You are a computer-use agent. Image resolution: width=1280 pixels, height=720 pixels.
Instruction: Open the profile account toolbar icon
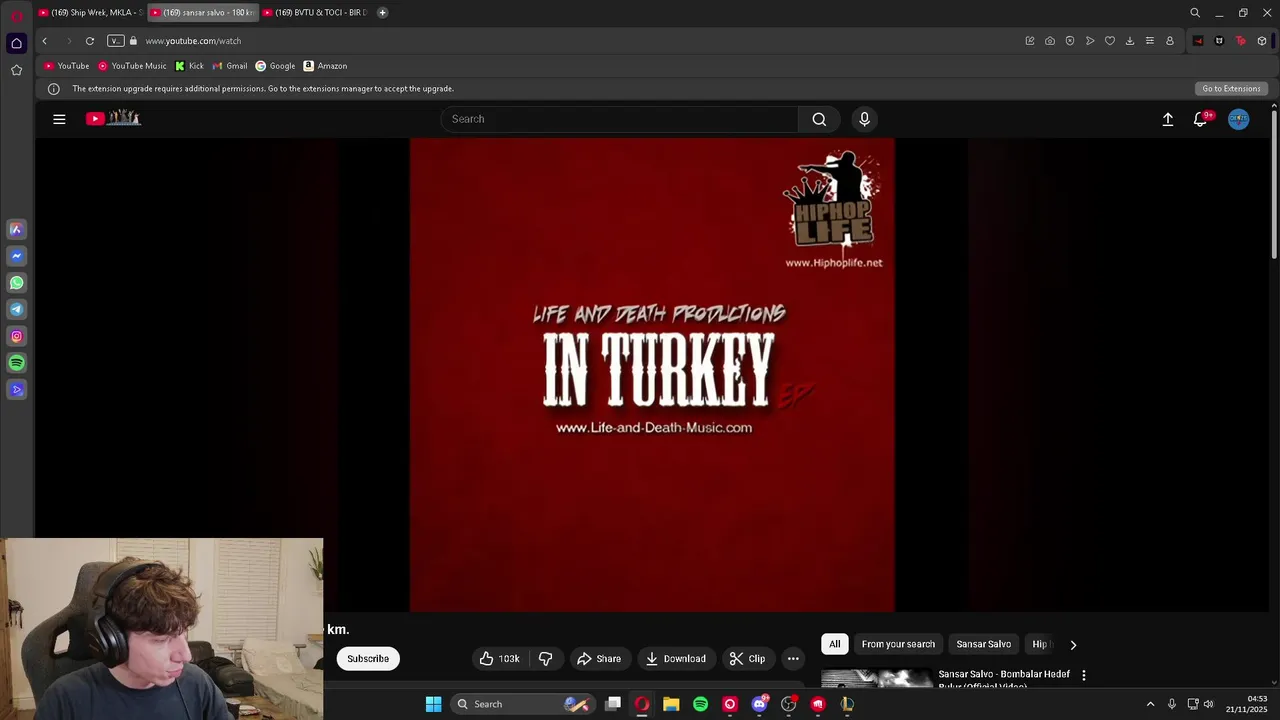1170,41
